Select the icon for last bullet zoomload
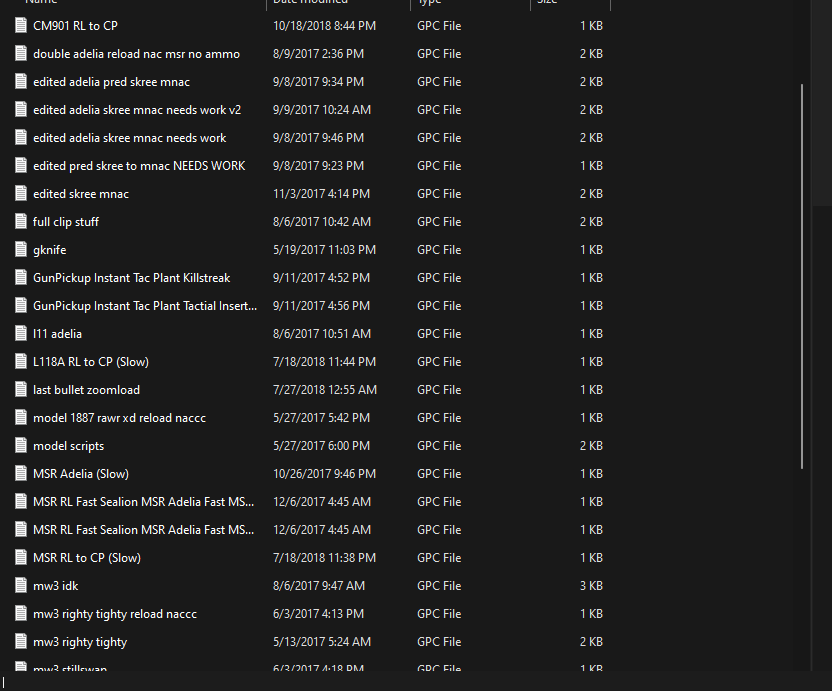832x691 pixels. pos(21,390)
